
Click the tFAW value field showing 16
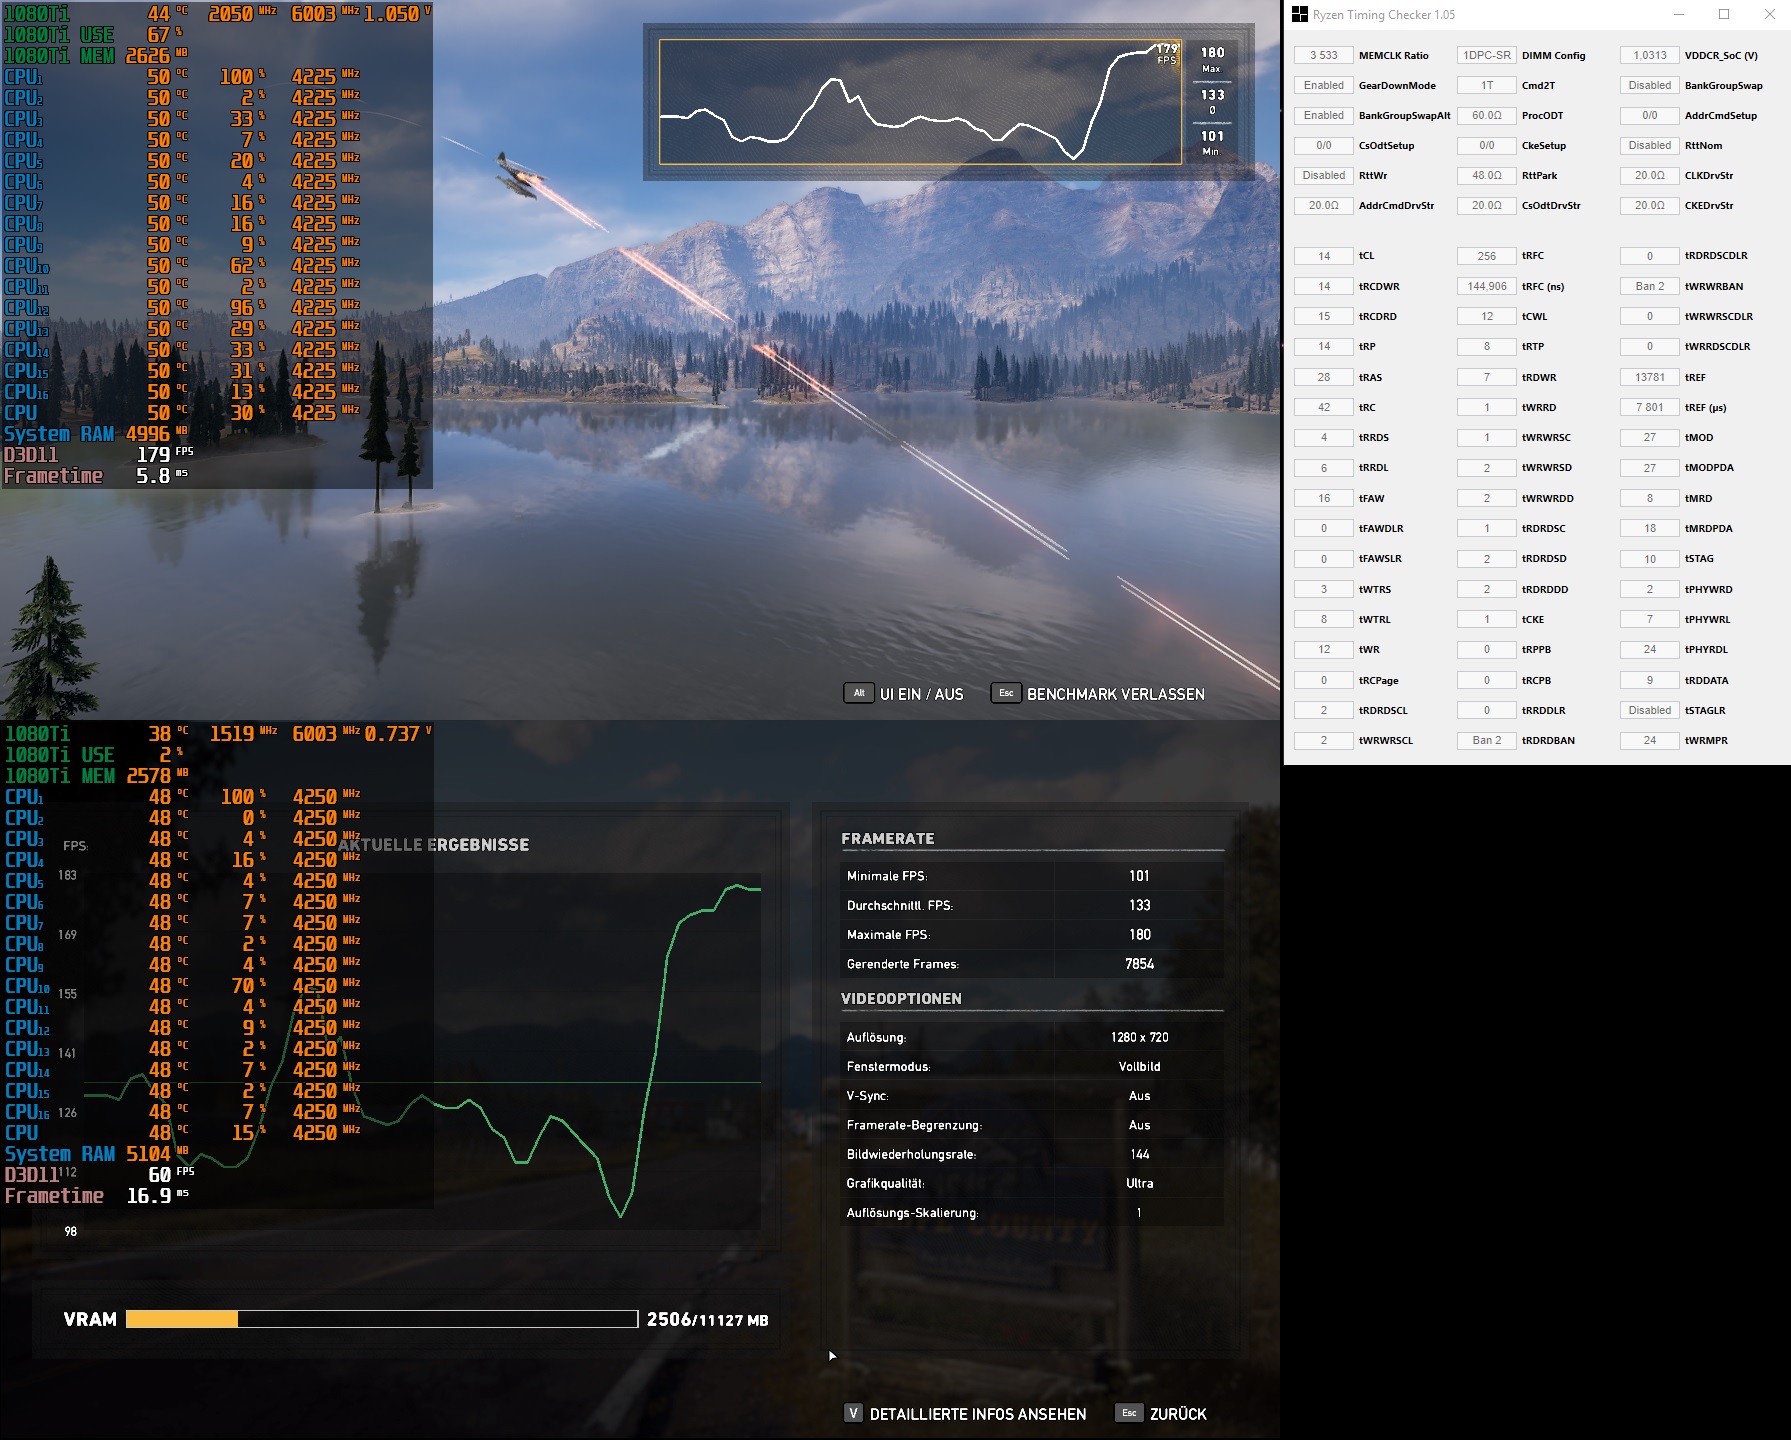pyautogui.click(x=1324, y=498)
